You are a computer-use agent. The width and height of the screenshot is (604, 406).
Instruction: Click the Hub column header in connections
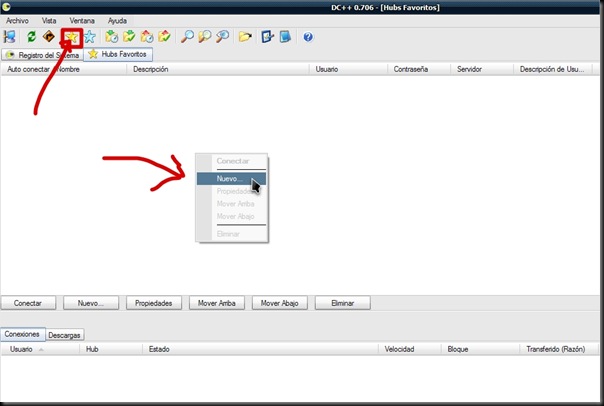(x=111, y=349)
